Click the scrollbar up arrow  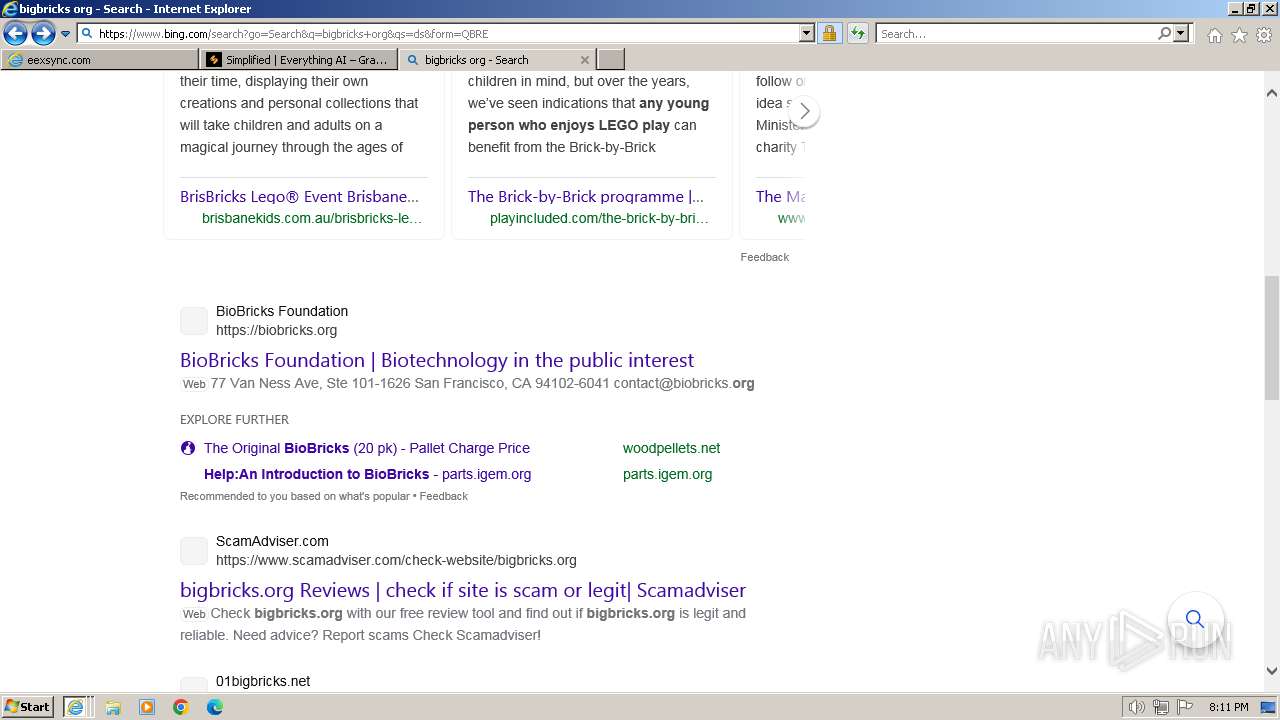1272,93
